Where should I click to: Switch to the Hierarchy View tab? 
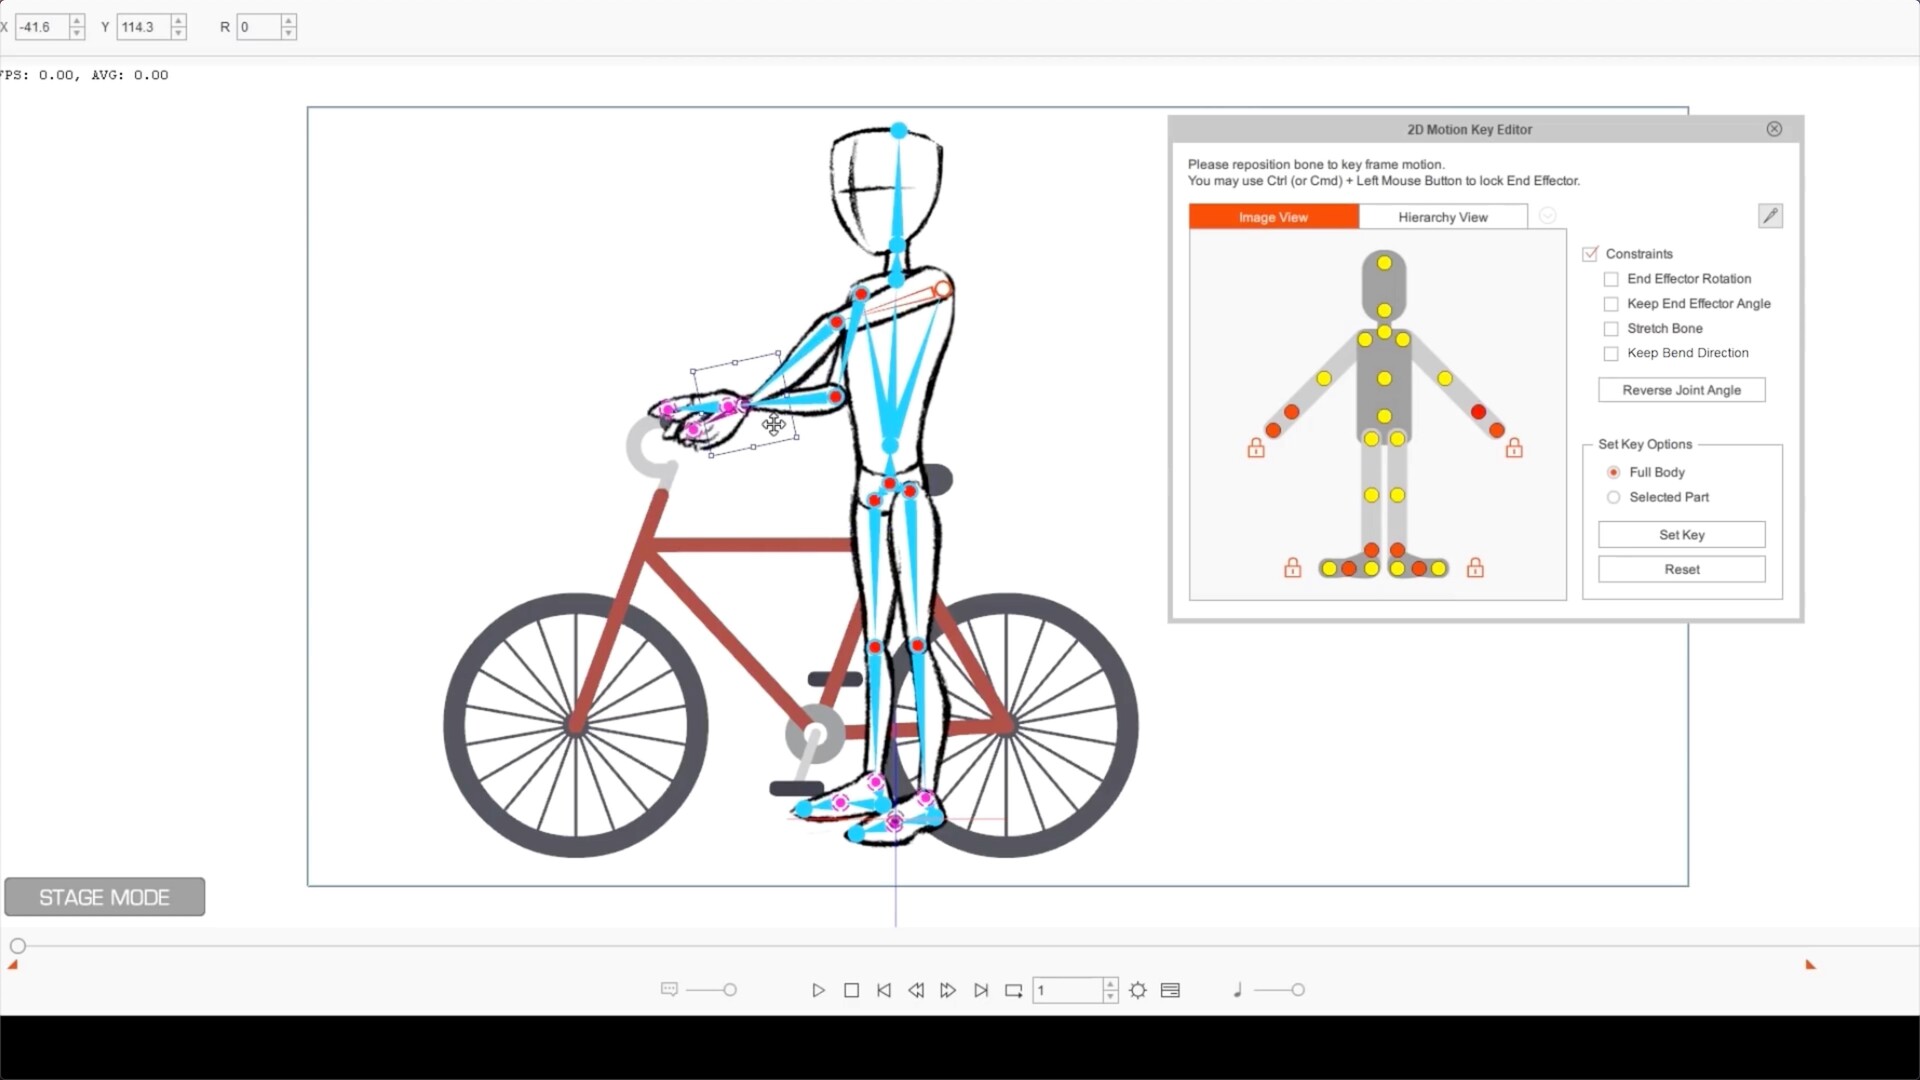(x=1442, y=217)
